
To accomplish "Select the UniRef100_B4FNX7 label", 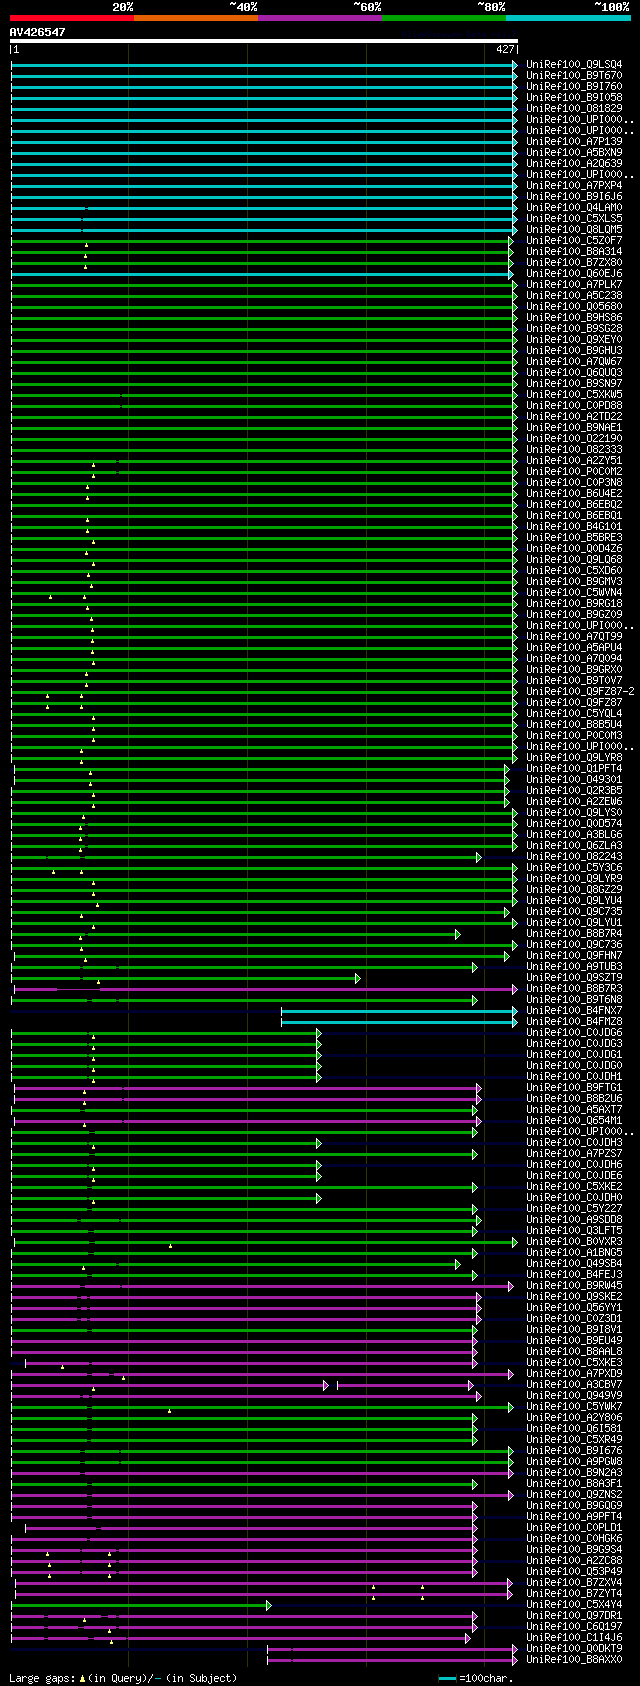I will click(x=574, y=1010).
